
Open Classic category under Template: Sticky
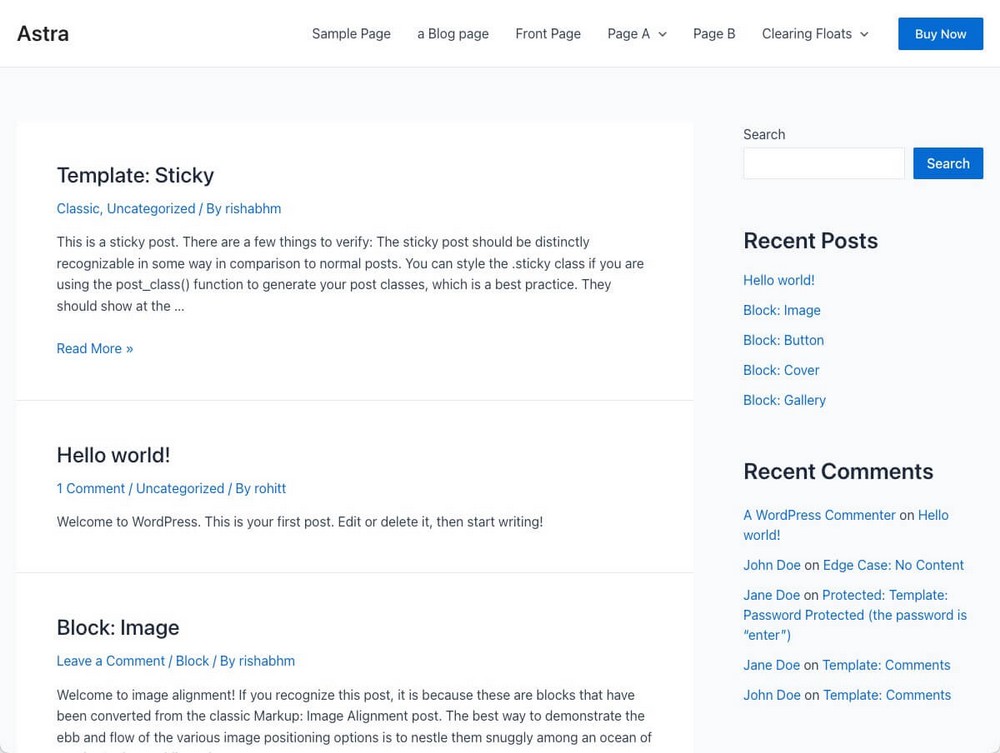click(x=78, y=208)
